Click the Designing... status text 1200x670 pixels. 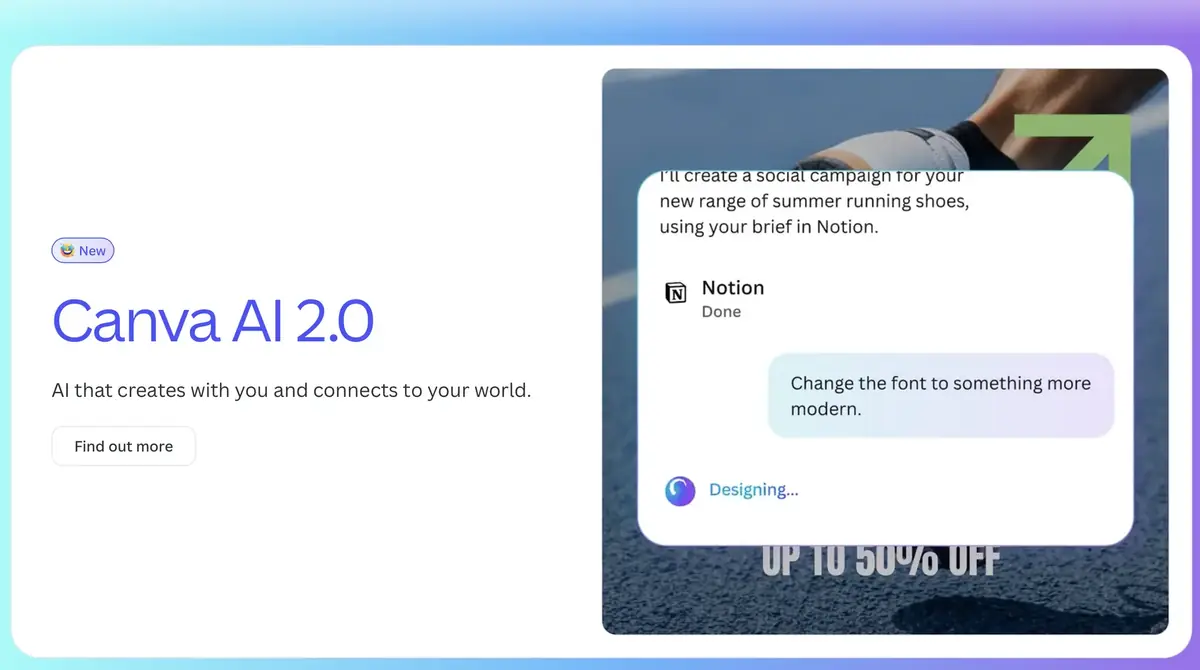coord(753,490)
